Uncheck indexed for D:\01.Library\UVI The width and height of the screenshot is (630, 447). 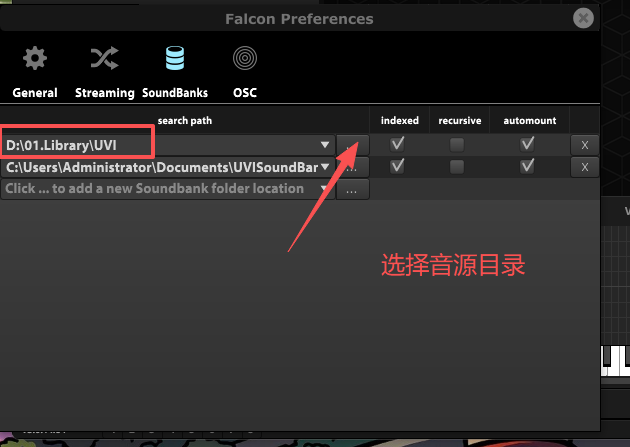397,144
